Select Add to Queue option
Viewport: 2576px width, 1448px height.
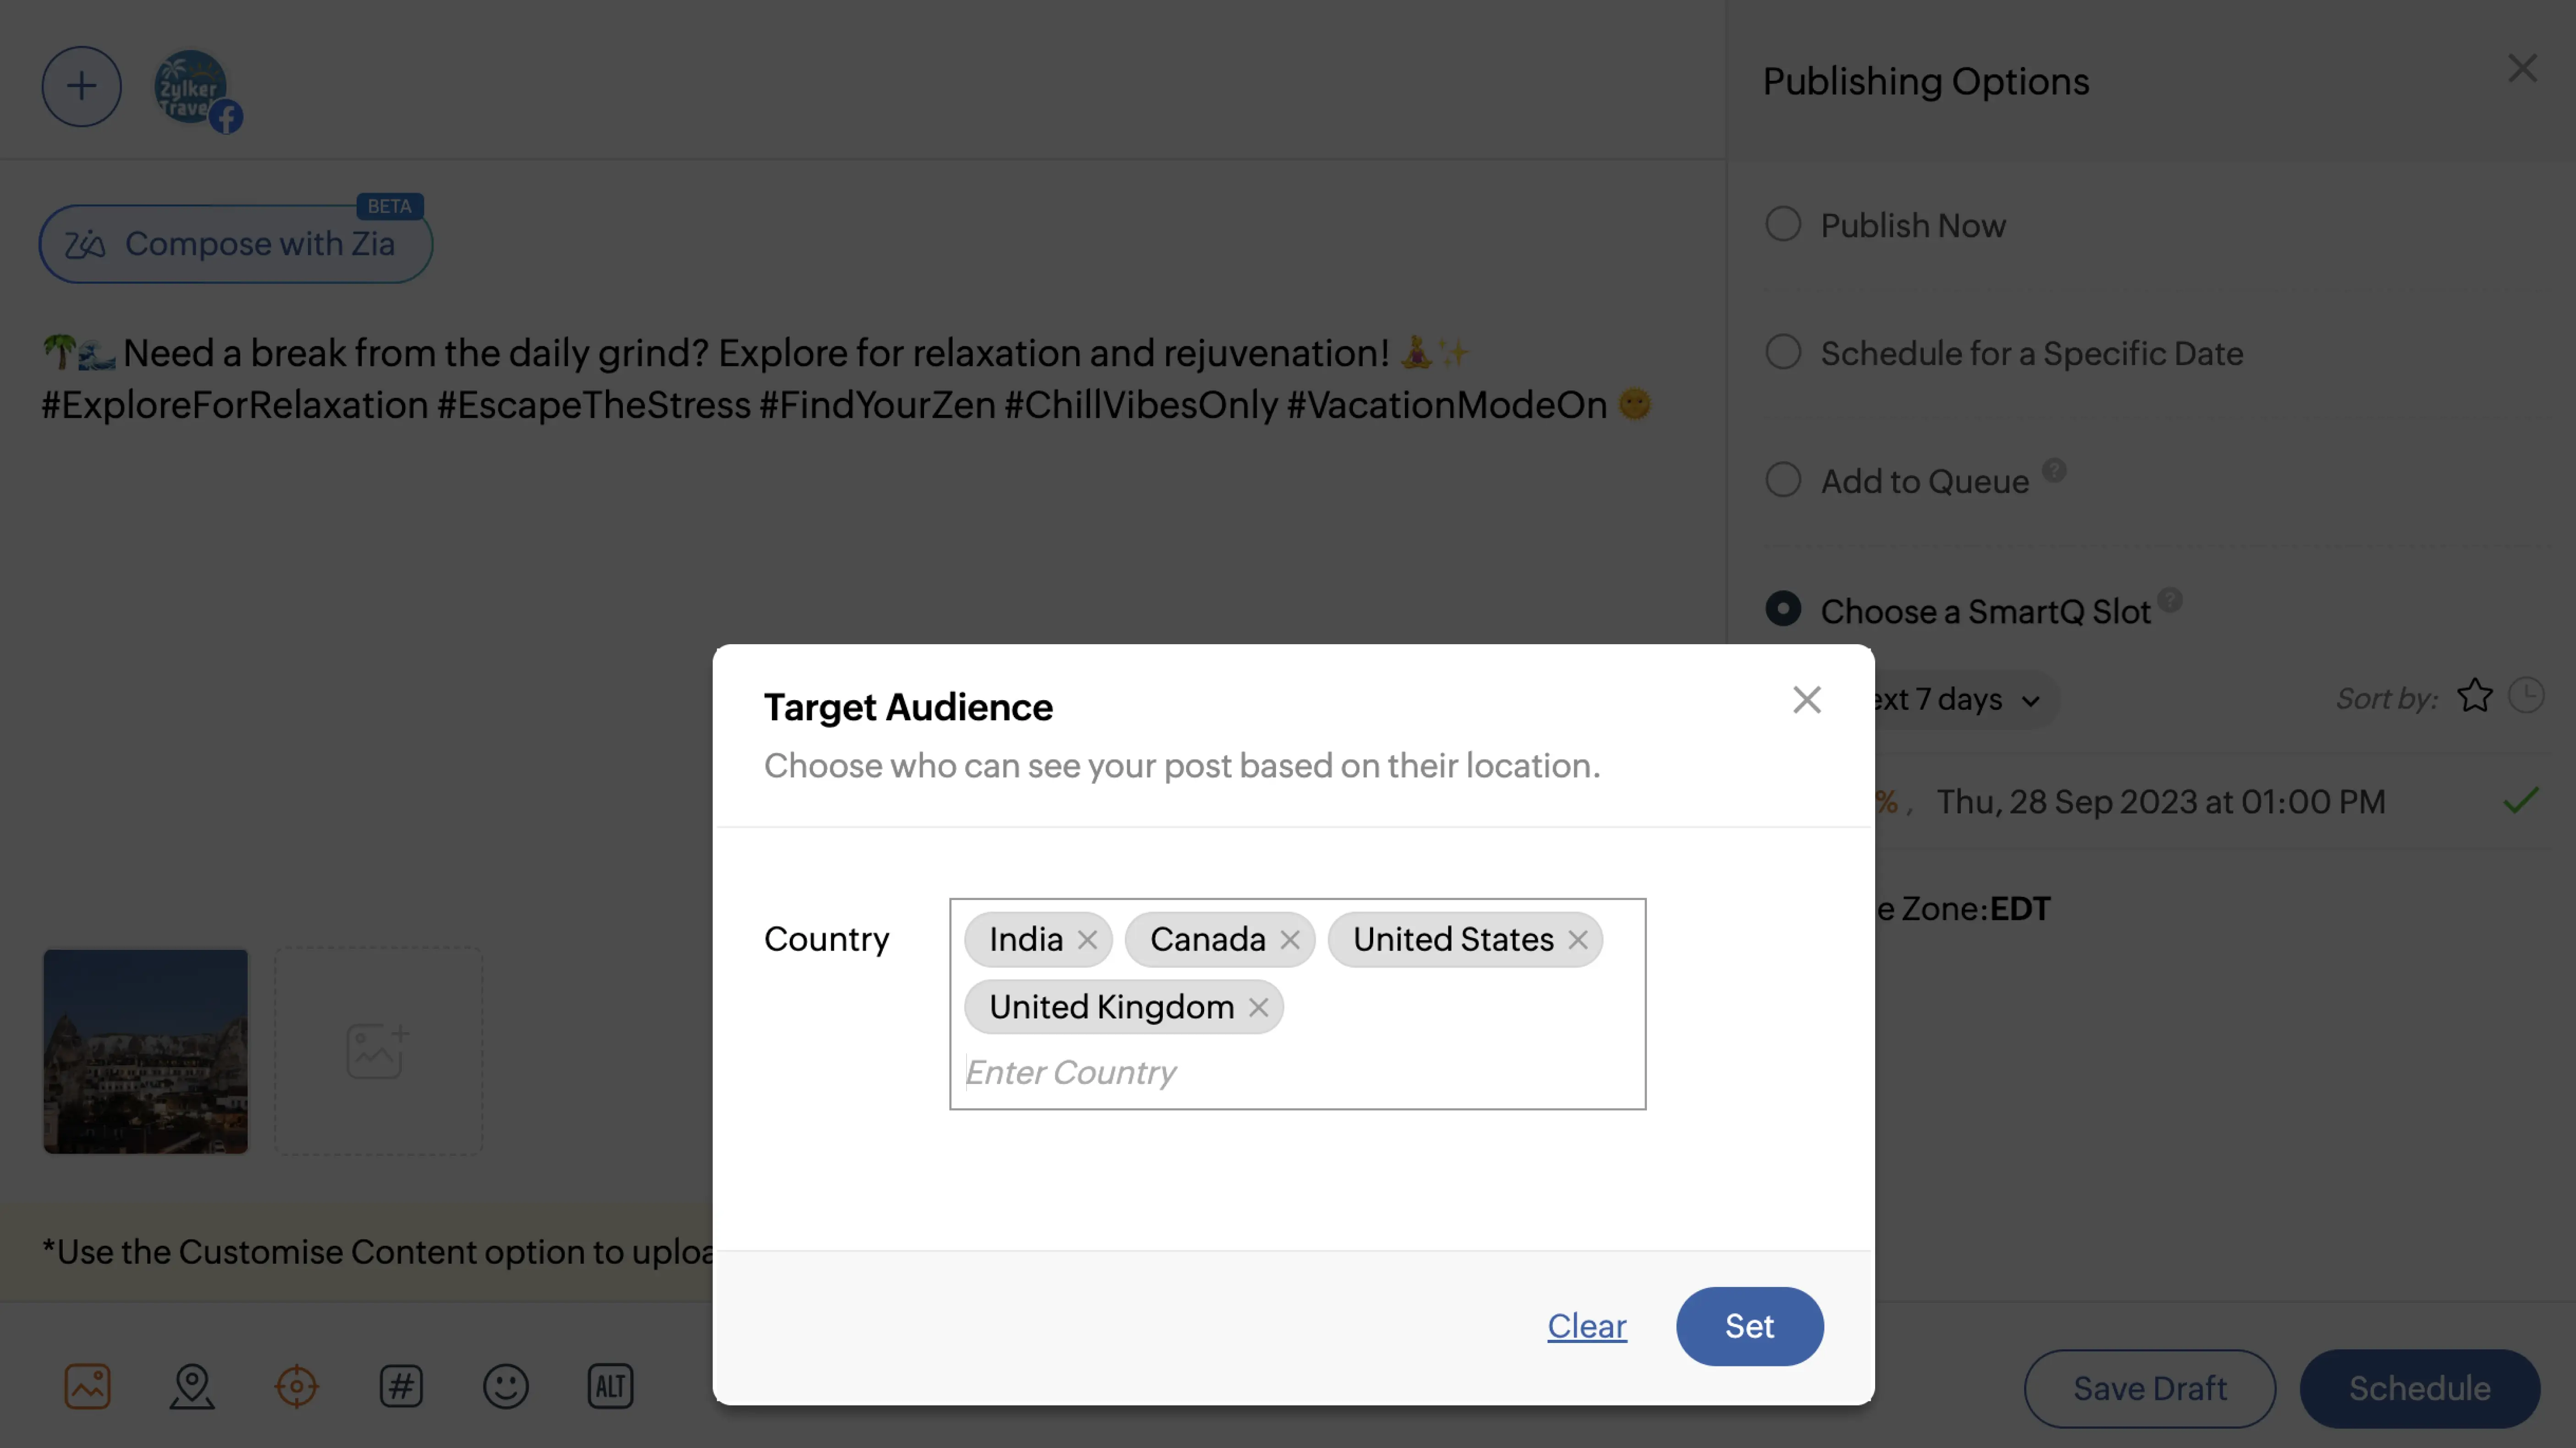[x=1783, y=481]
